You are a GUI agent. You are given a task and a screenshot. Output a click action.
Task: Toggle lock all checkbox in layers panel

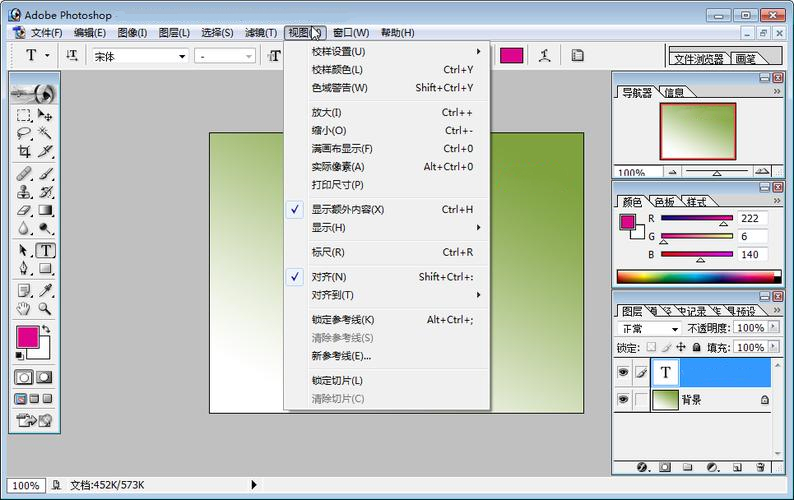[696, 347]
